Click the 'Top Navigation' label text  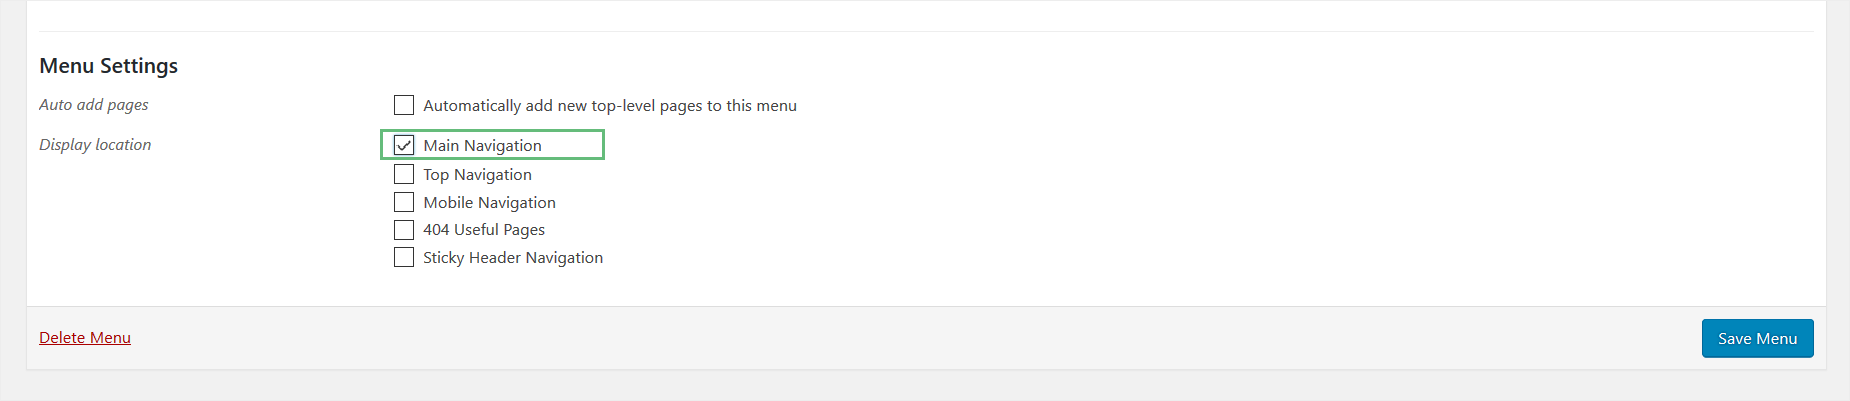click(477, 174)
